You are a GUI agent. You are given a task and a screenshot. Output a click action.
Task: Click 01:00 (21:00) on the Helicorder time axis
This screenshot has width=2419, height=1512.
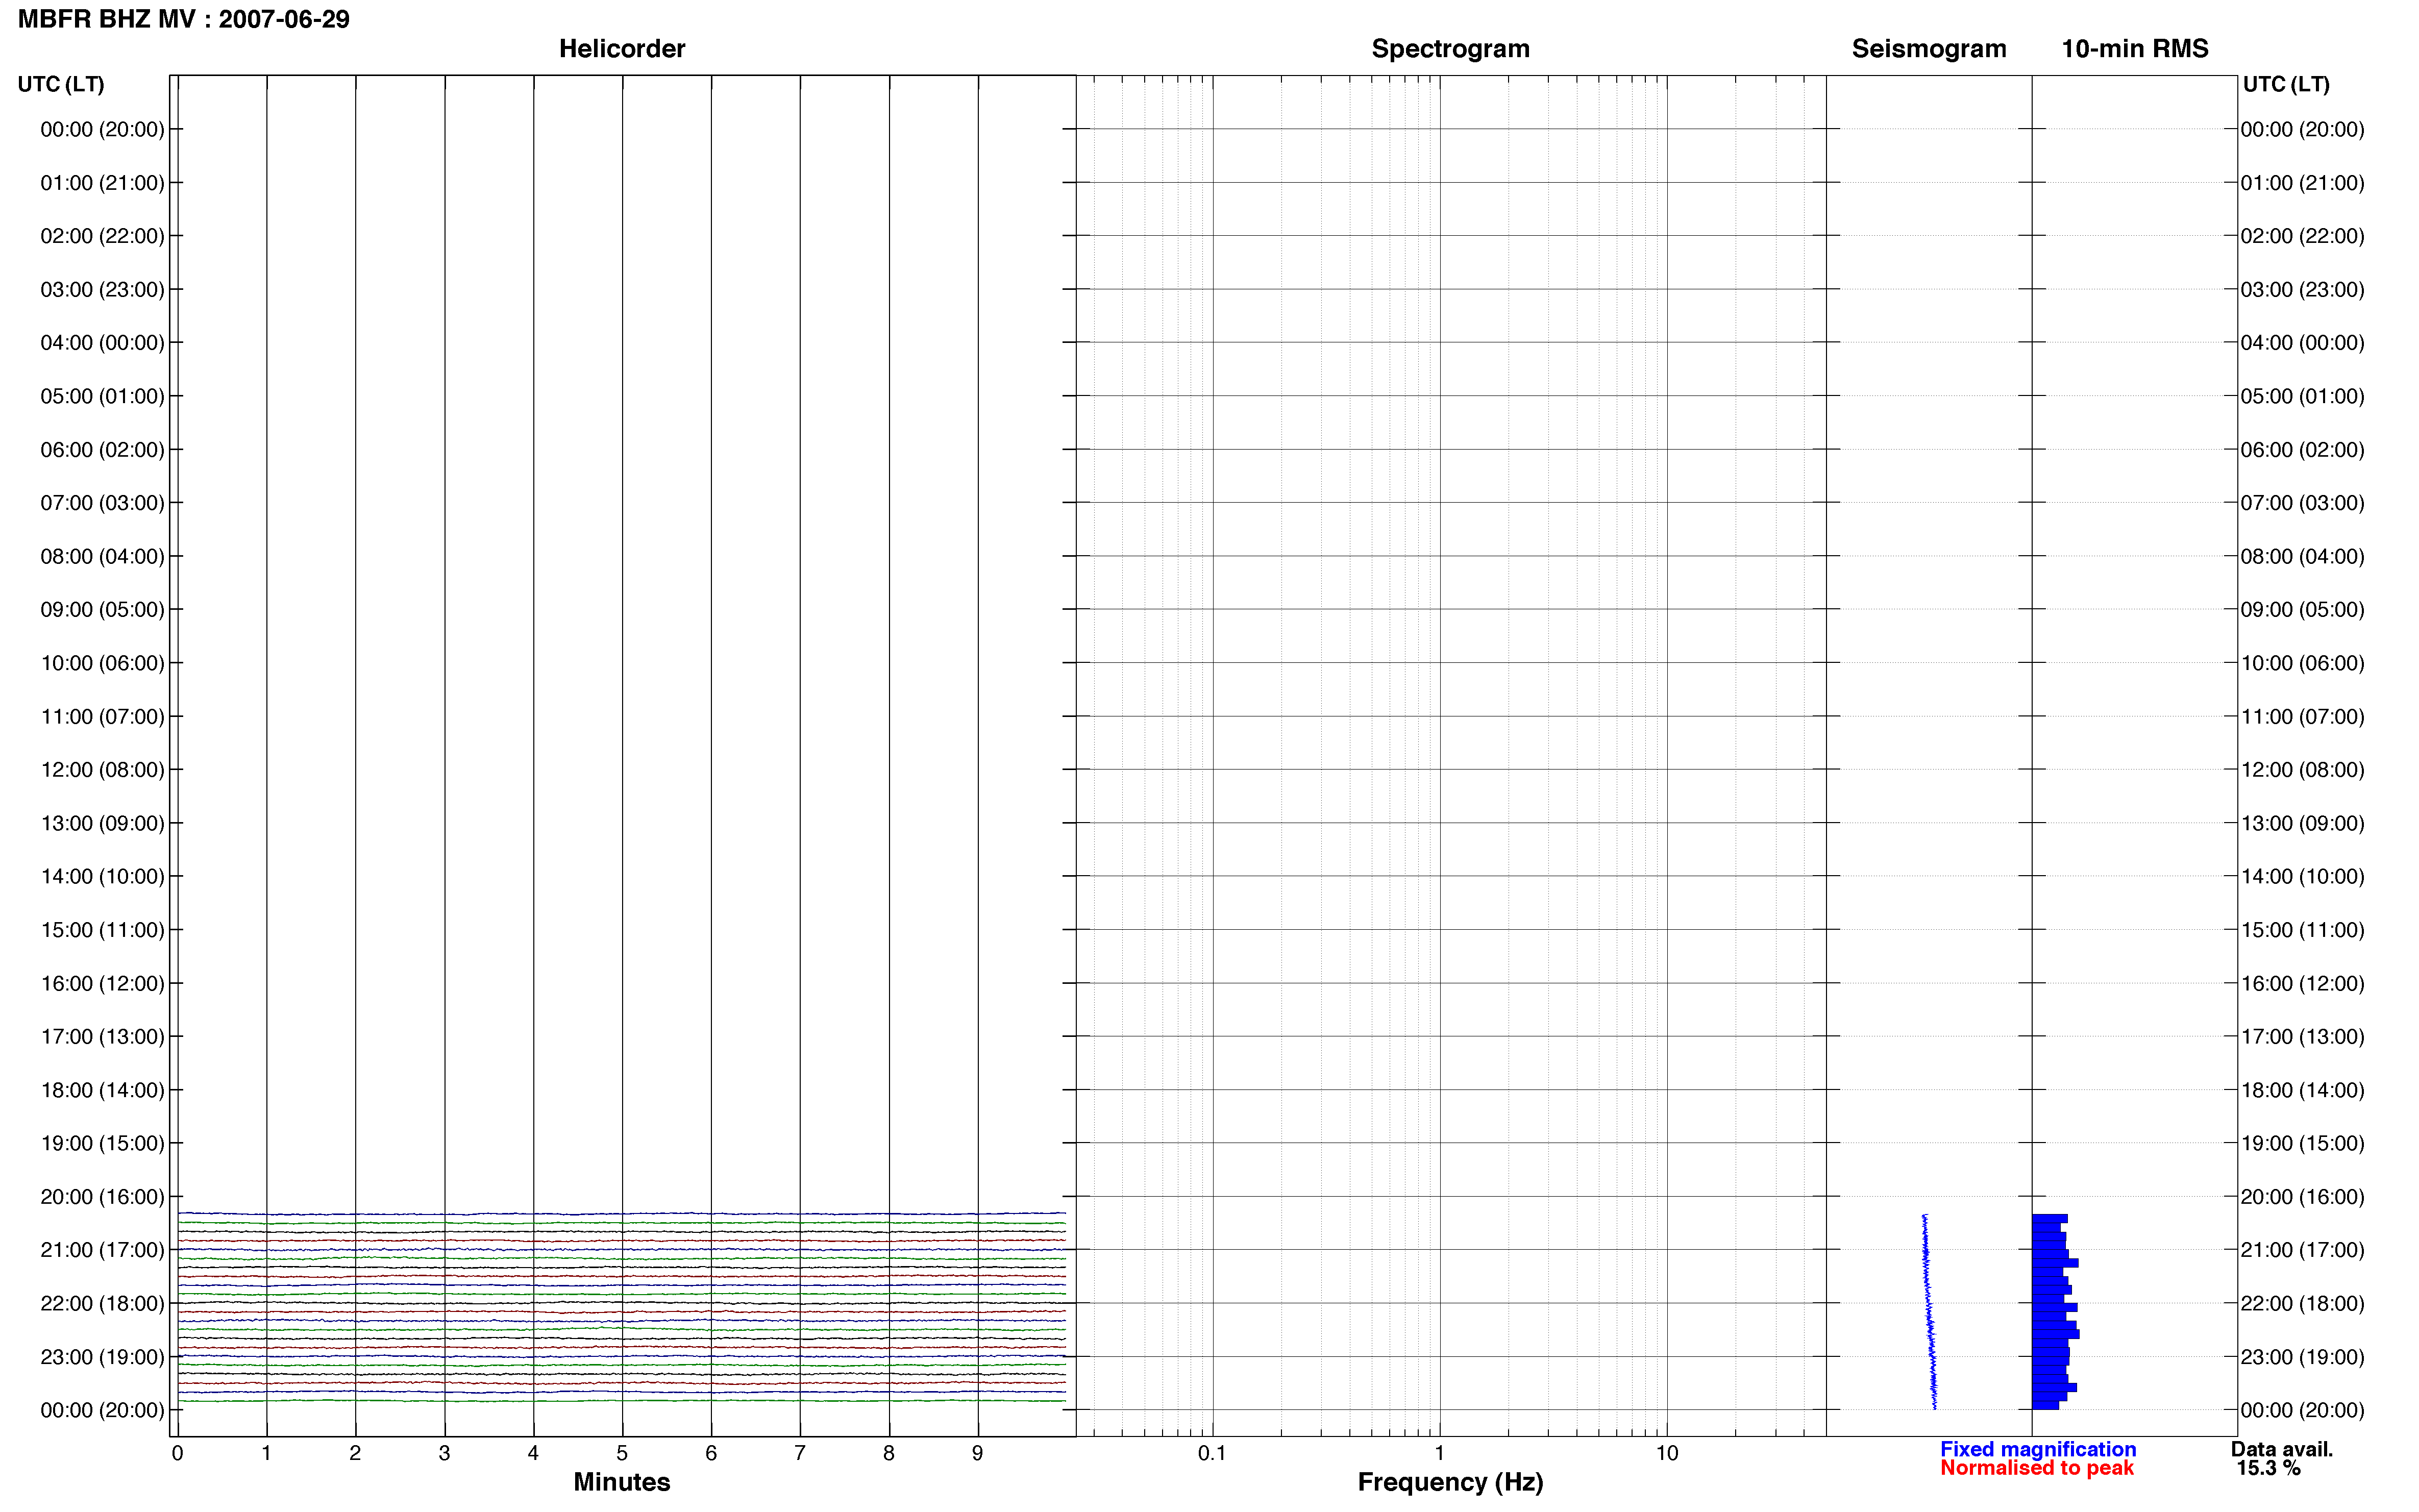pyautogui.click(x=102, y=183)
